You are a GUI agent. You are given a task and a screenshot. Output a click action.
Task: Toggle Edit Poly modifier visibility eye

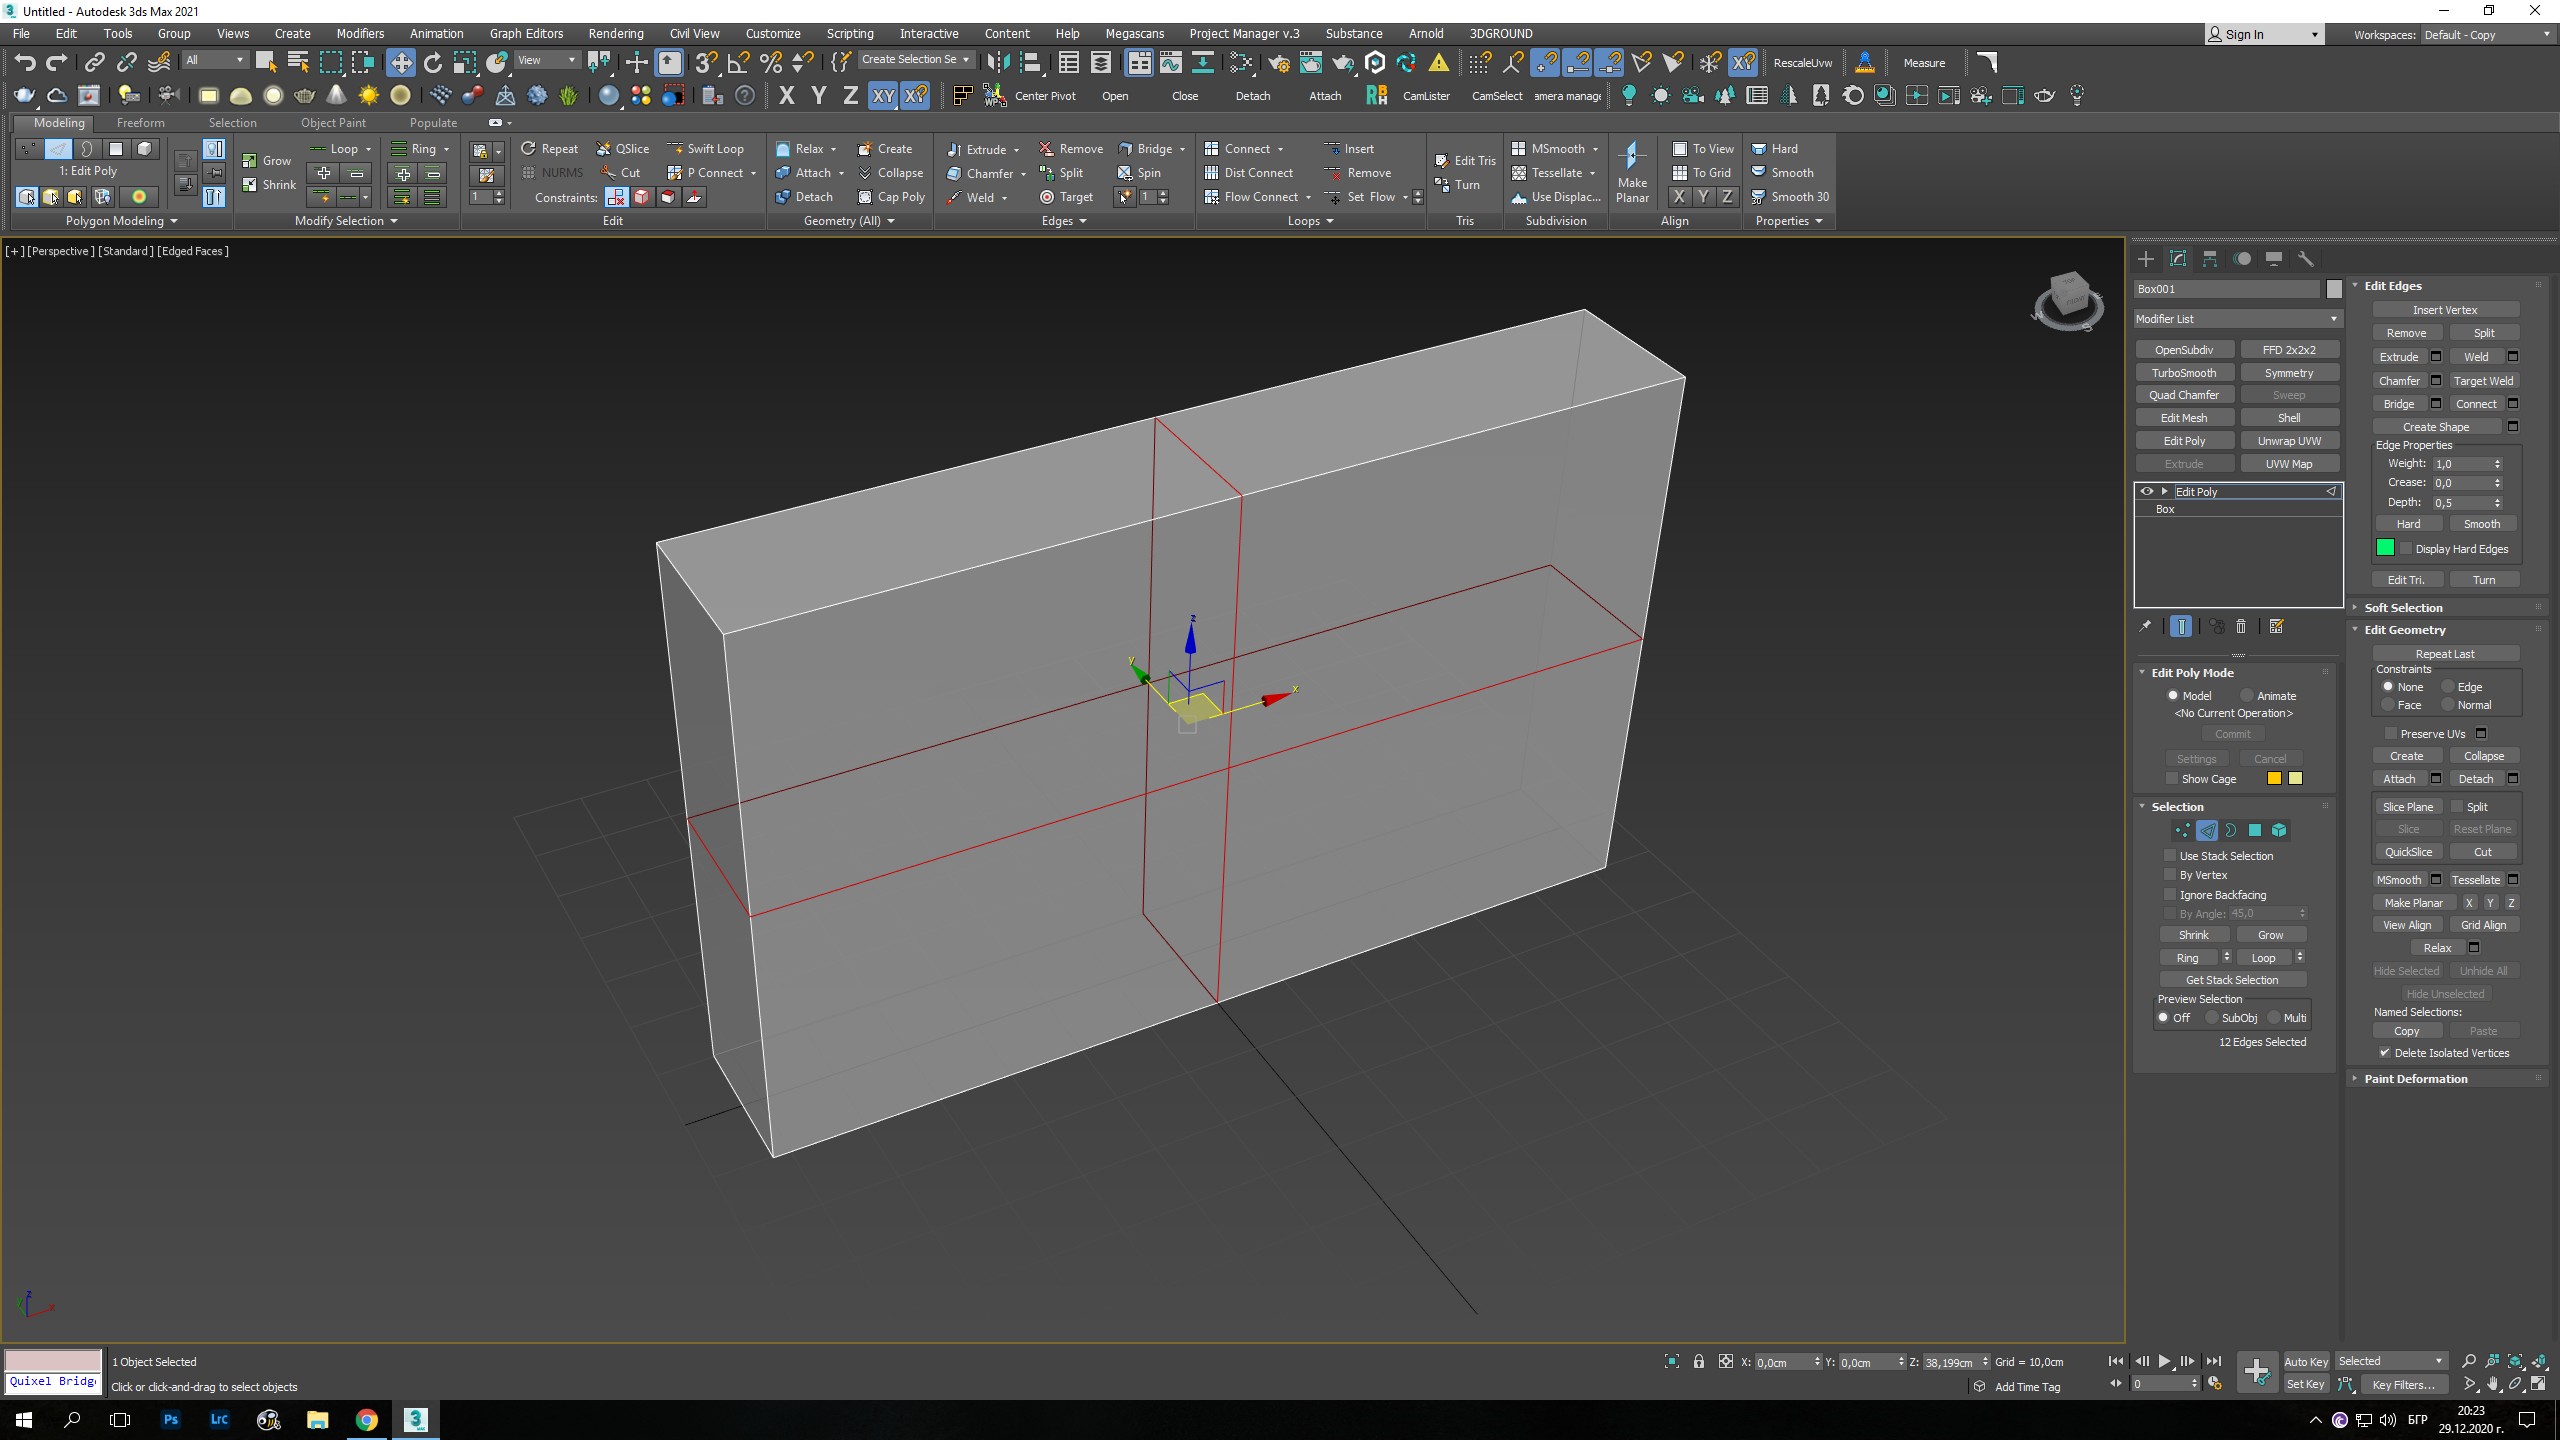point(2146,492)
